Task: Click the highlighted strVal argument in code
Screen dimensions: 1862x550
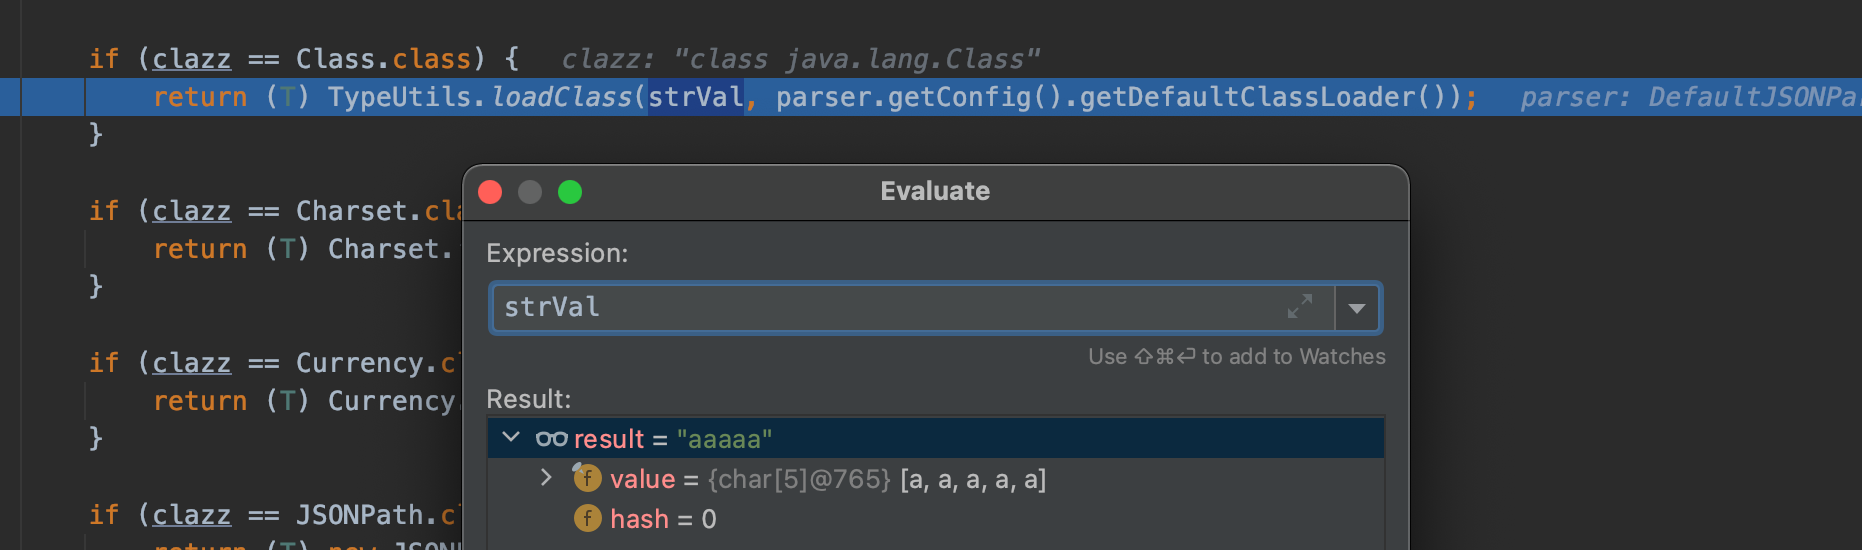Action: (x=695, y=97)
